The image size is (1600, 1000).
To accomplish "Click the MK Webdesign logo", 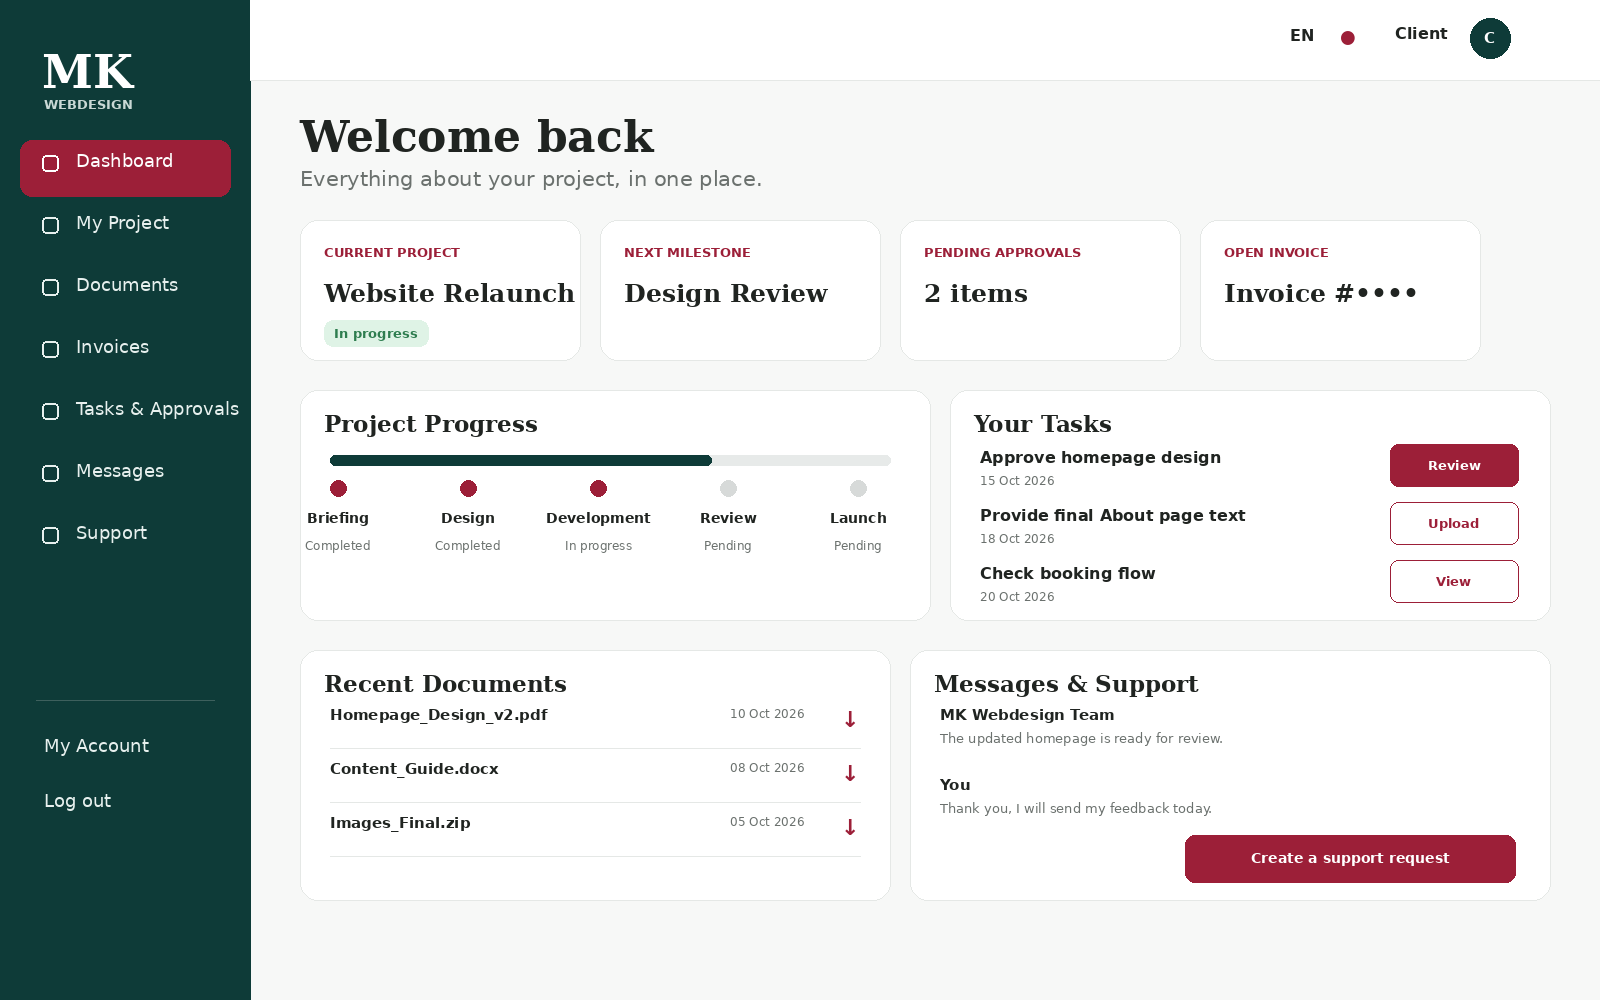I will [89, 81].
